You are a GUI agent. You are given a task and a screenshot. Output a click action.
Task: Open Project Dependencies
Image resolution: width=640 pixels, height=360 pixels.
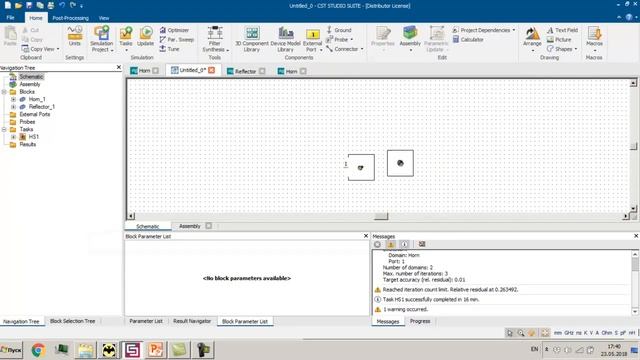click(481, 30)
